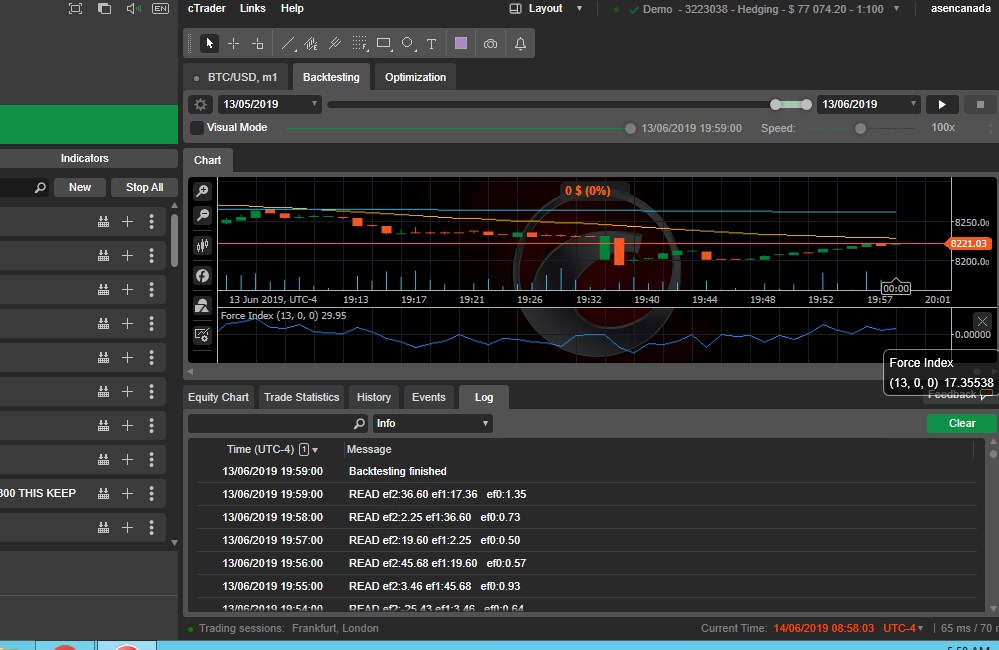Click the log search input field
The image size is (999, 650).
click(270, 423)
